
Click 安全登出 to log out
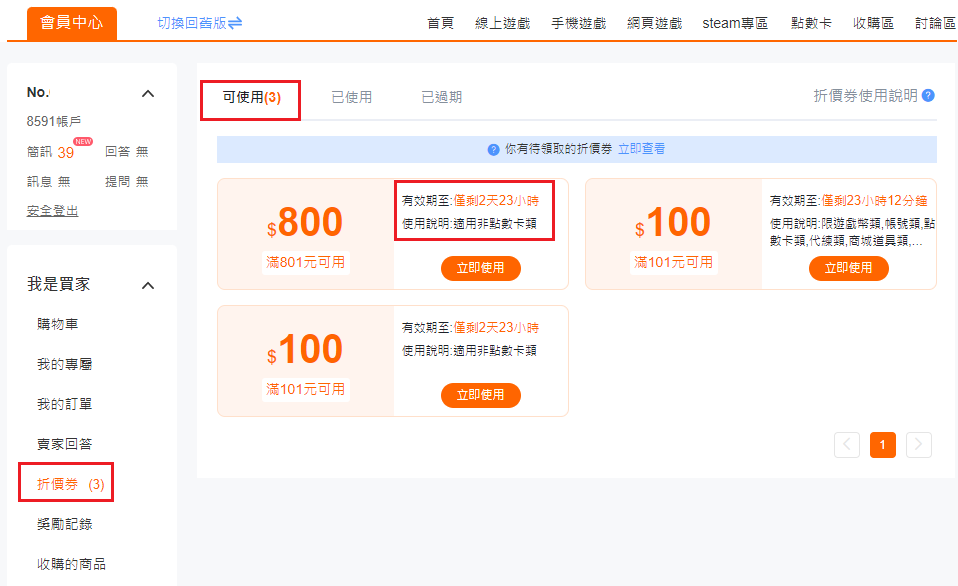coord(52,211)
